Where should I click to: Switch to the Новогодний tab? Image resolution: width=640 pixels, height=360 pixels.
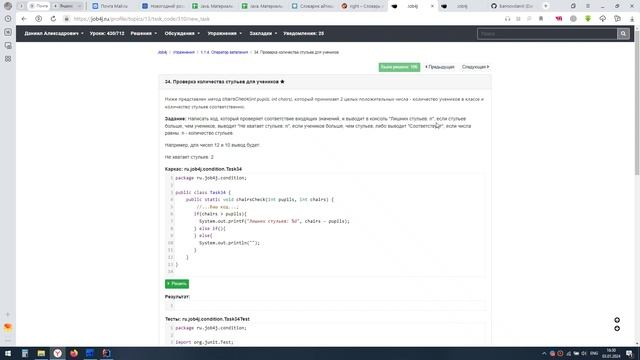click(163, 6)
